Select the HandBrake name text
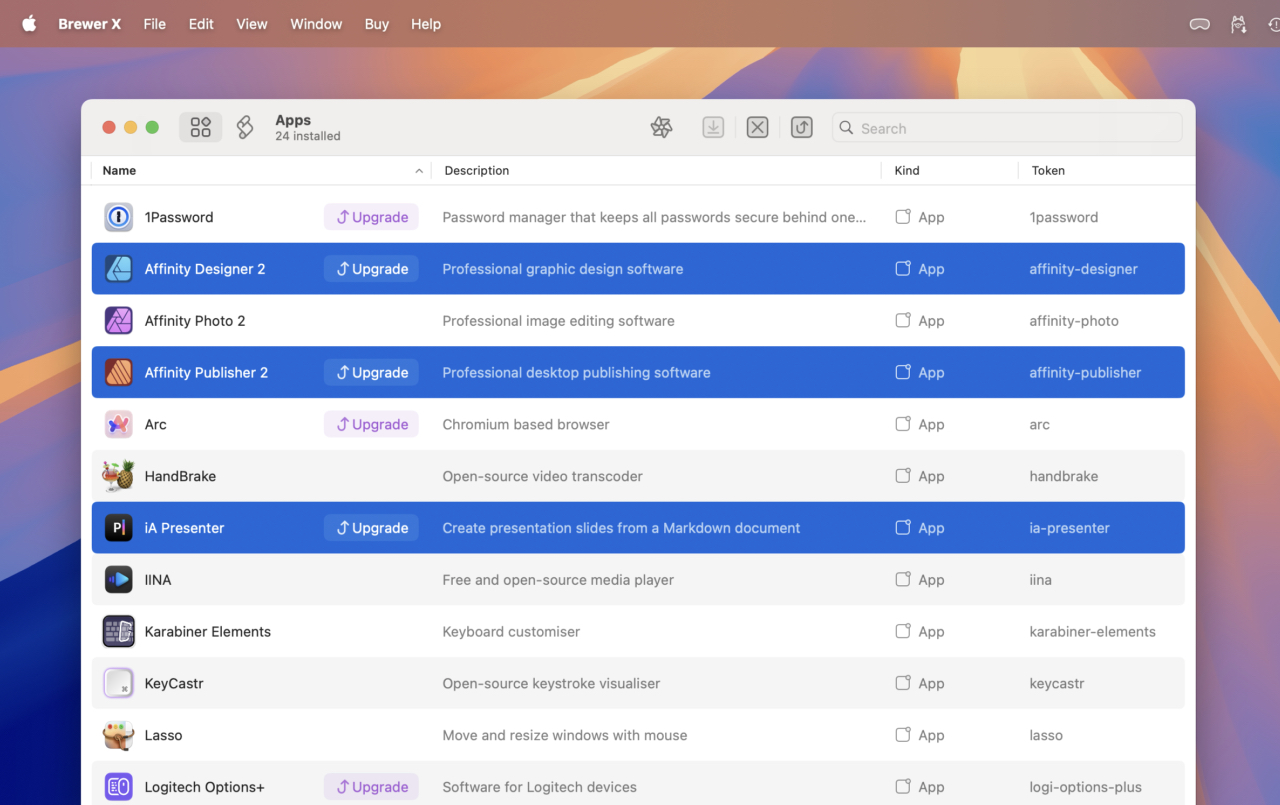Image resolution: width=1280 pixels, height=805 pixels. point(180,476)
